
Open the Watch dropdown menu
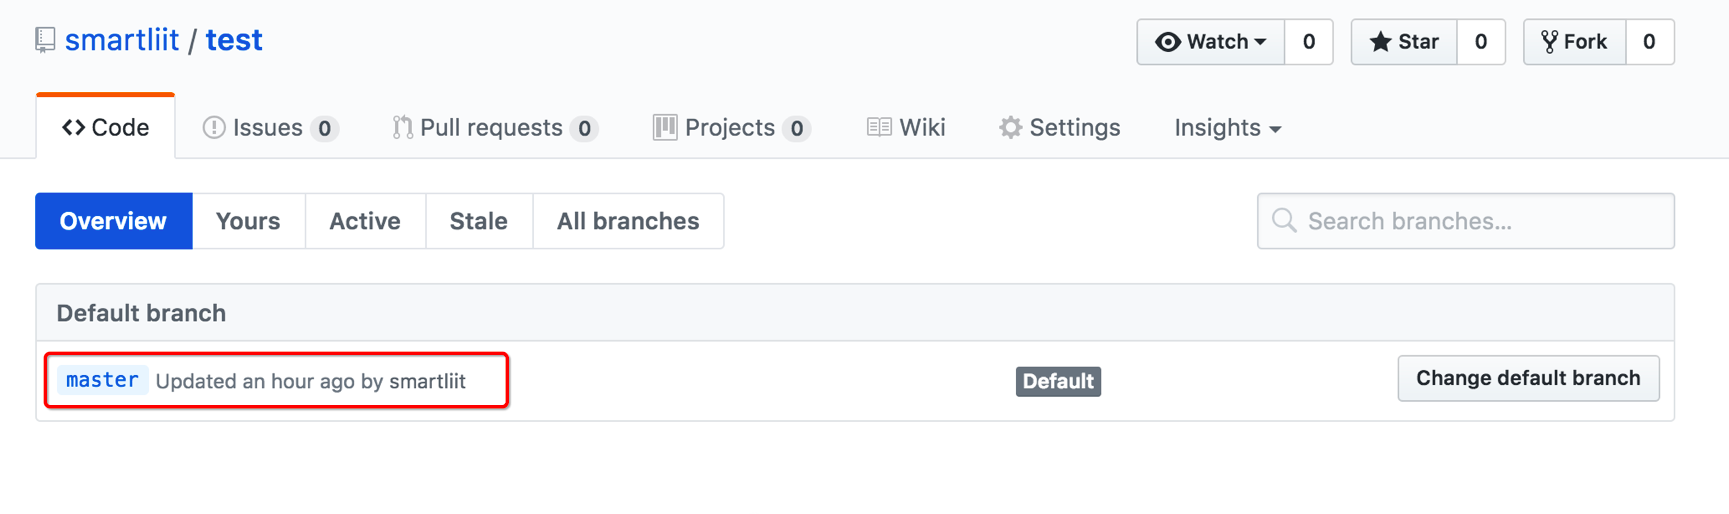[1211, 42]
